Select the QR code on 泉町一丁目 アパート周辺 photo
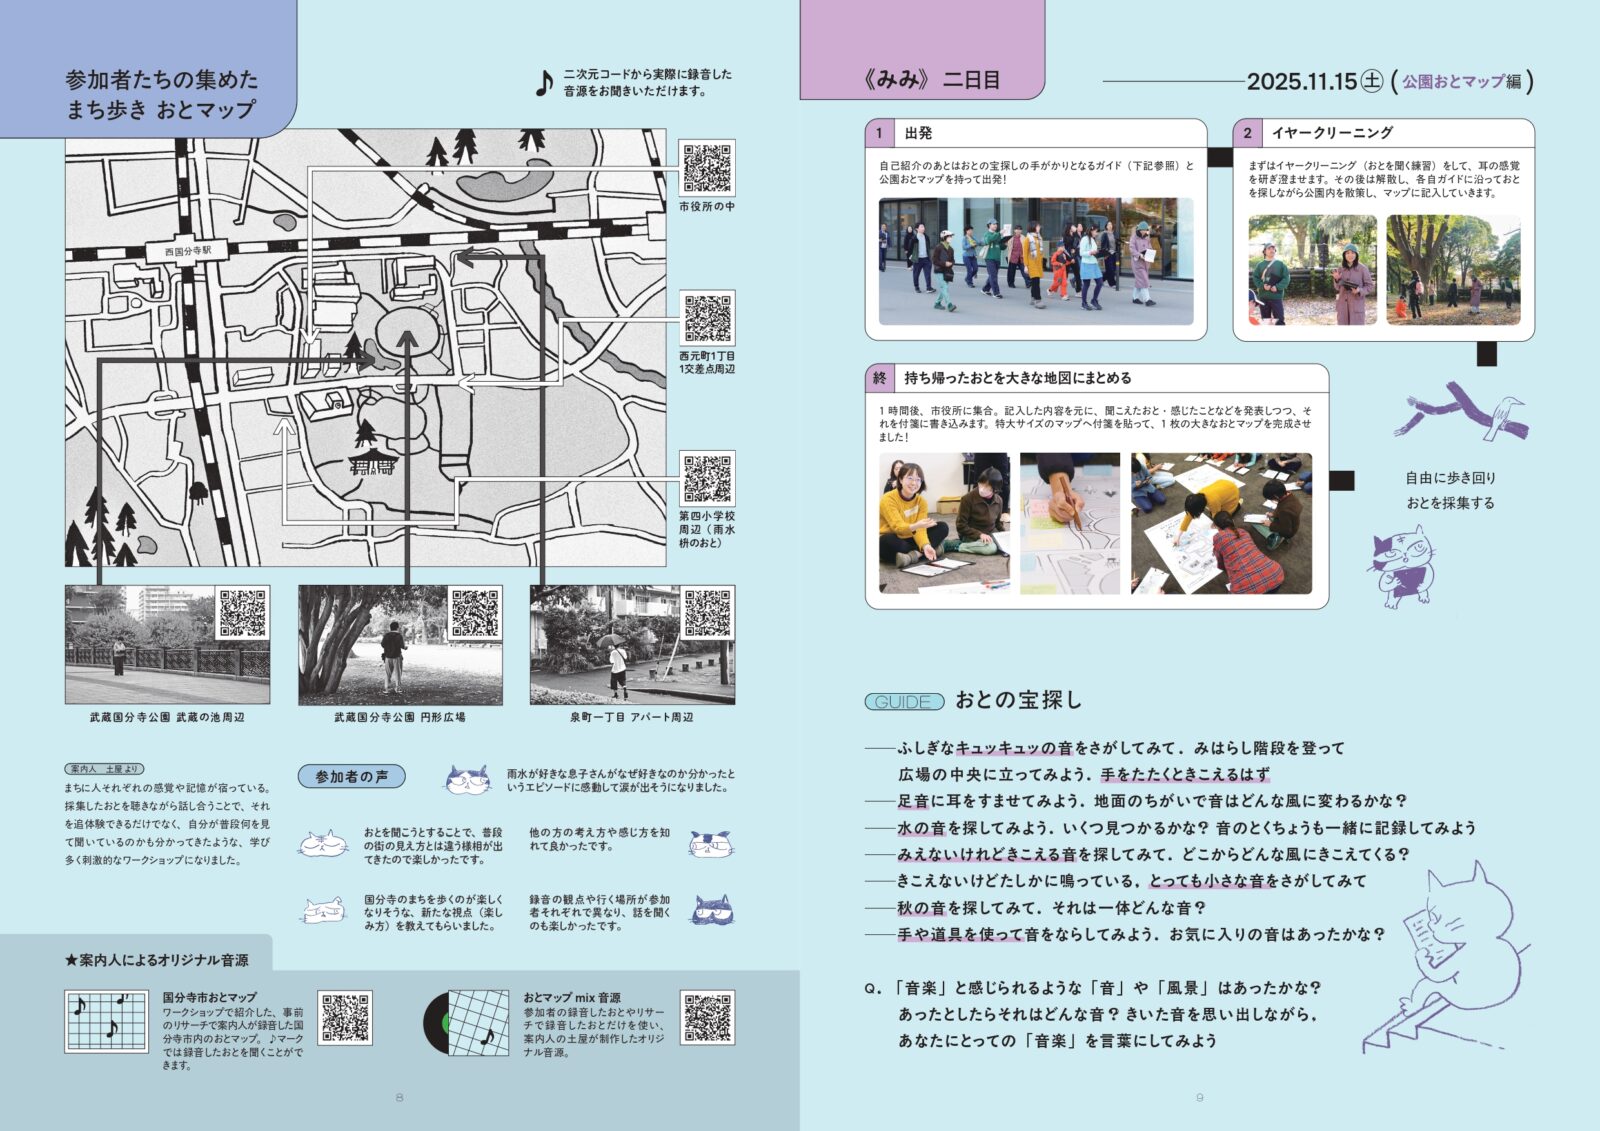Viewport: 1600px width, 1131px height. pos(707,612)
